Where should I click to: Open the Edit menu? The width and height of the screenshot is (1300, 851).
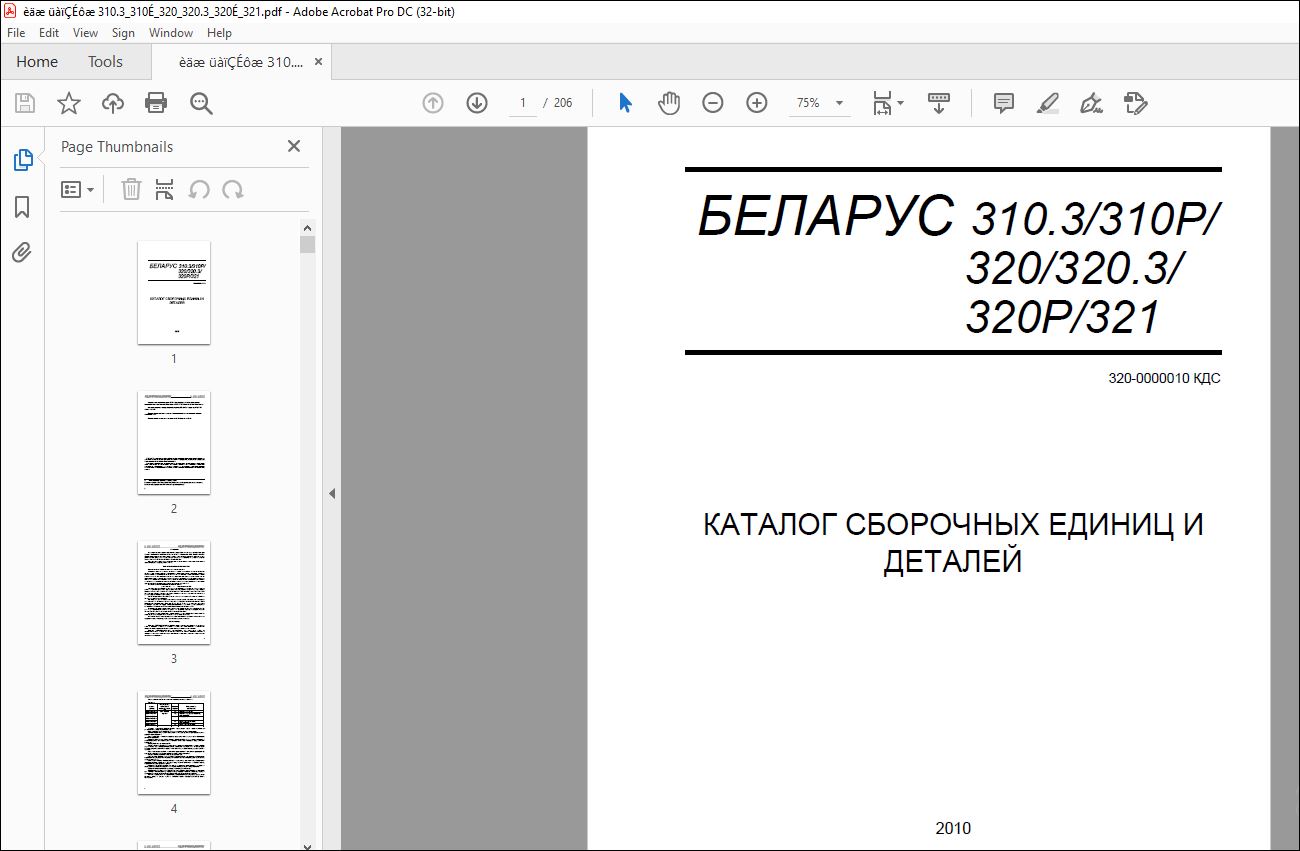click(x=49, y=33)
